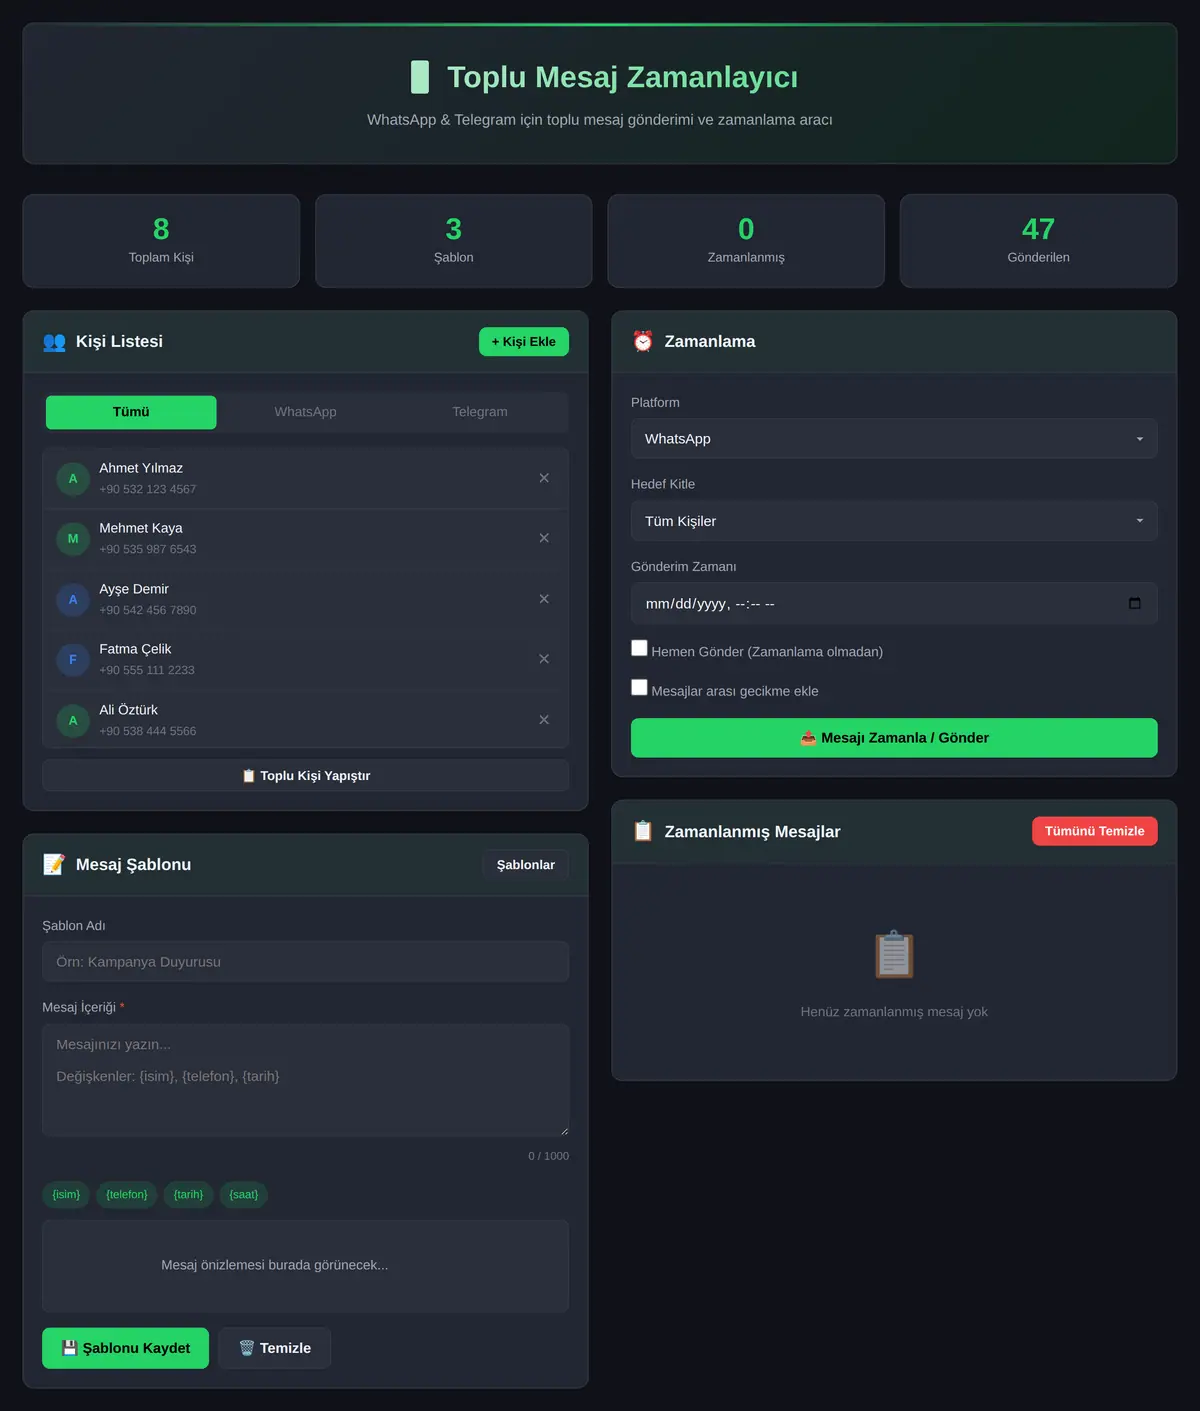Click phone number +90 542 456 7890
1200x1411 pixels.
[148, 610]
